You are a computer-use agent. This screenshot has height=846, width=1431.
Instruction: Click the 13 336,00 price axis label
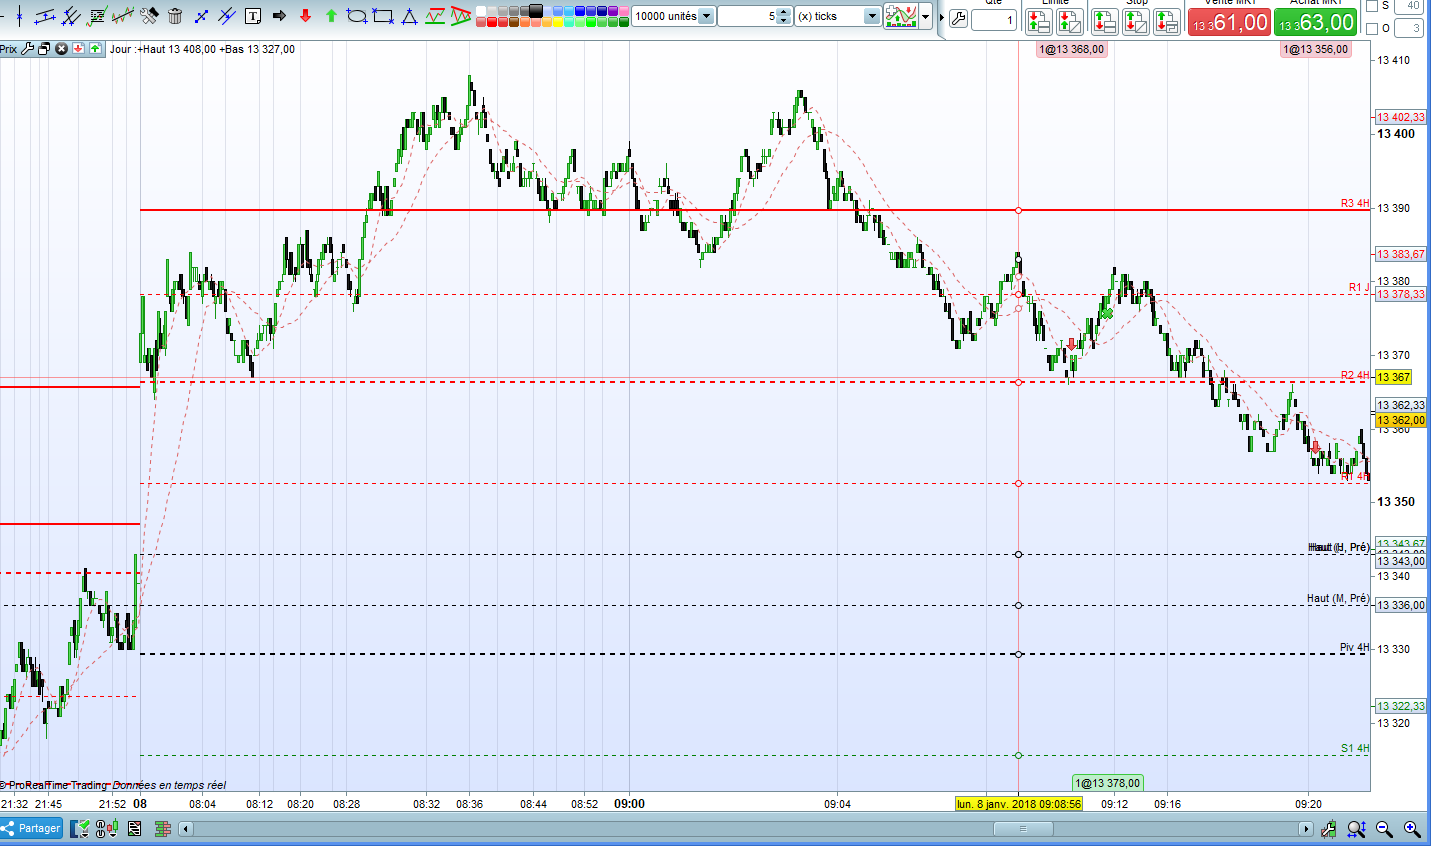(1401, 605)
